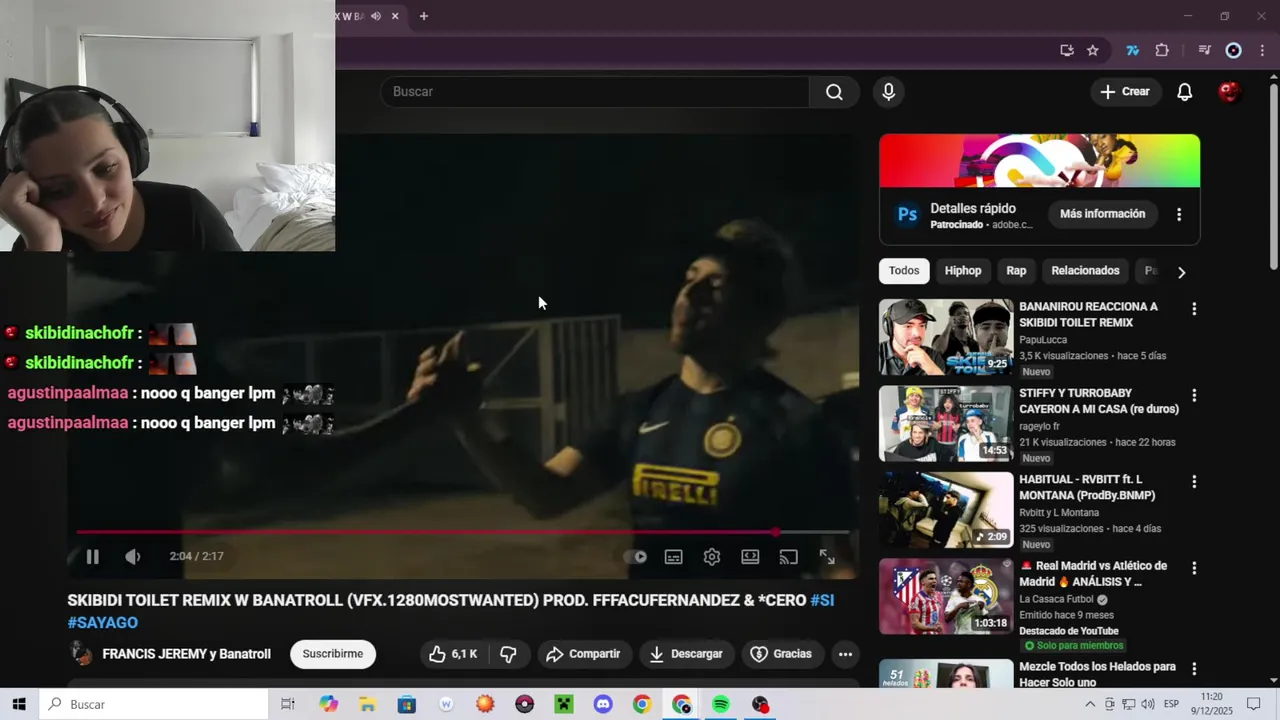This screenshot has height=720, width=1280.
Task: Open Real Madrid vs Atlético video thumbnail
Action: tap(946, 596)
